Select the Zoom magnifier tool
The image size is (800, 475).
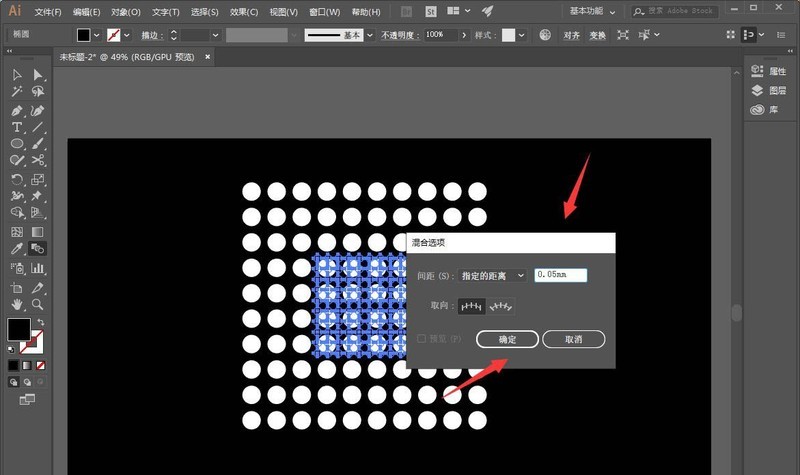click(37, 303)
